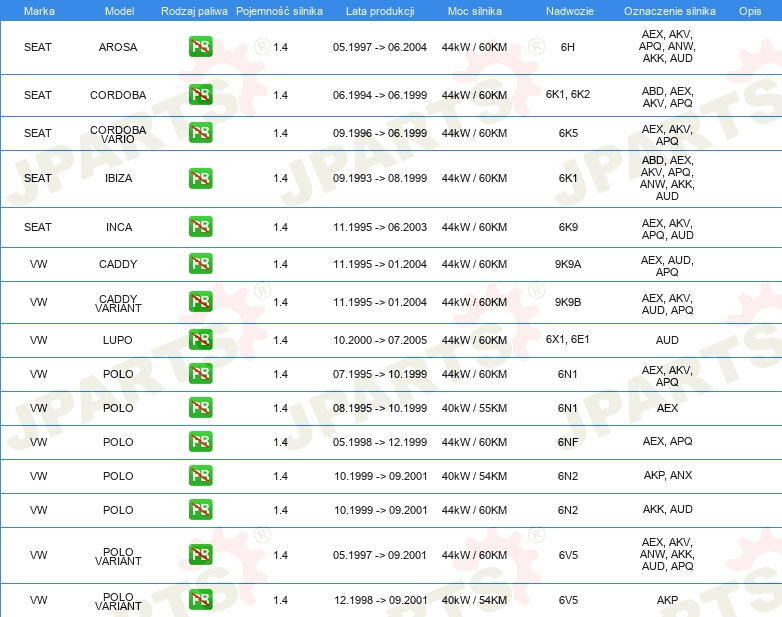Select the Pojemność silnika column header
Screen dimensions: 782x617
point(279,11)
